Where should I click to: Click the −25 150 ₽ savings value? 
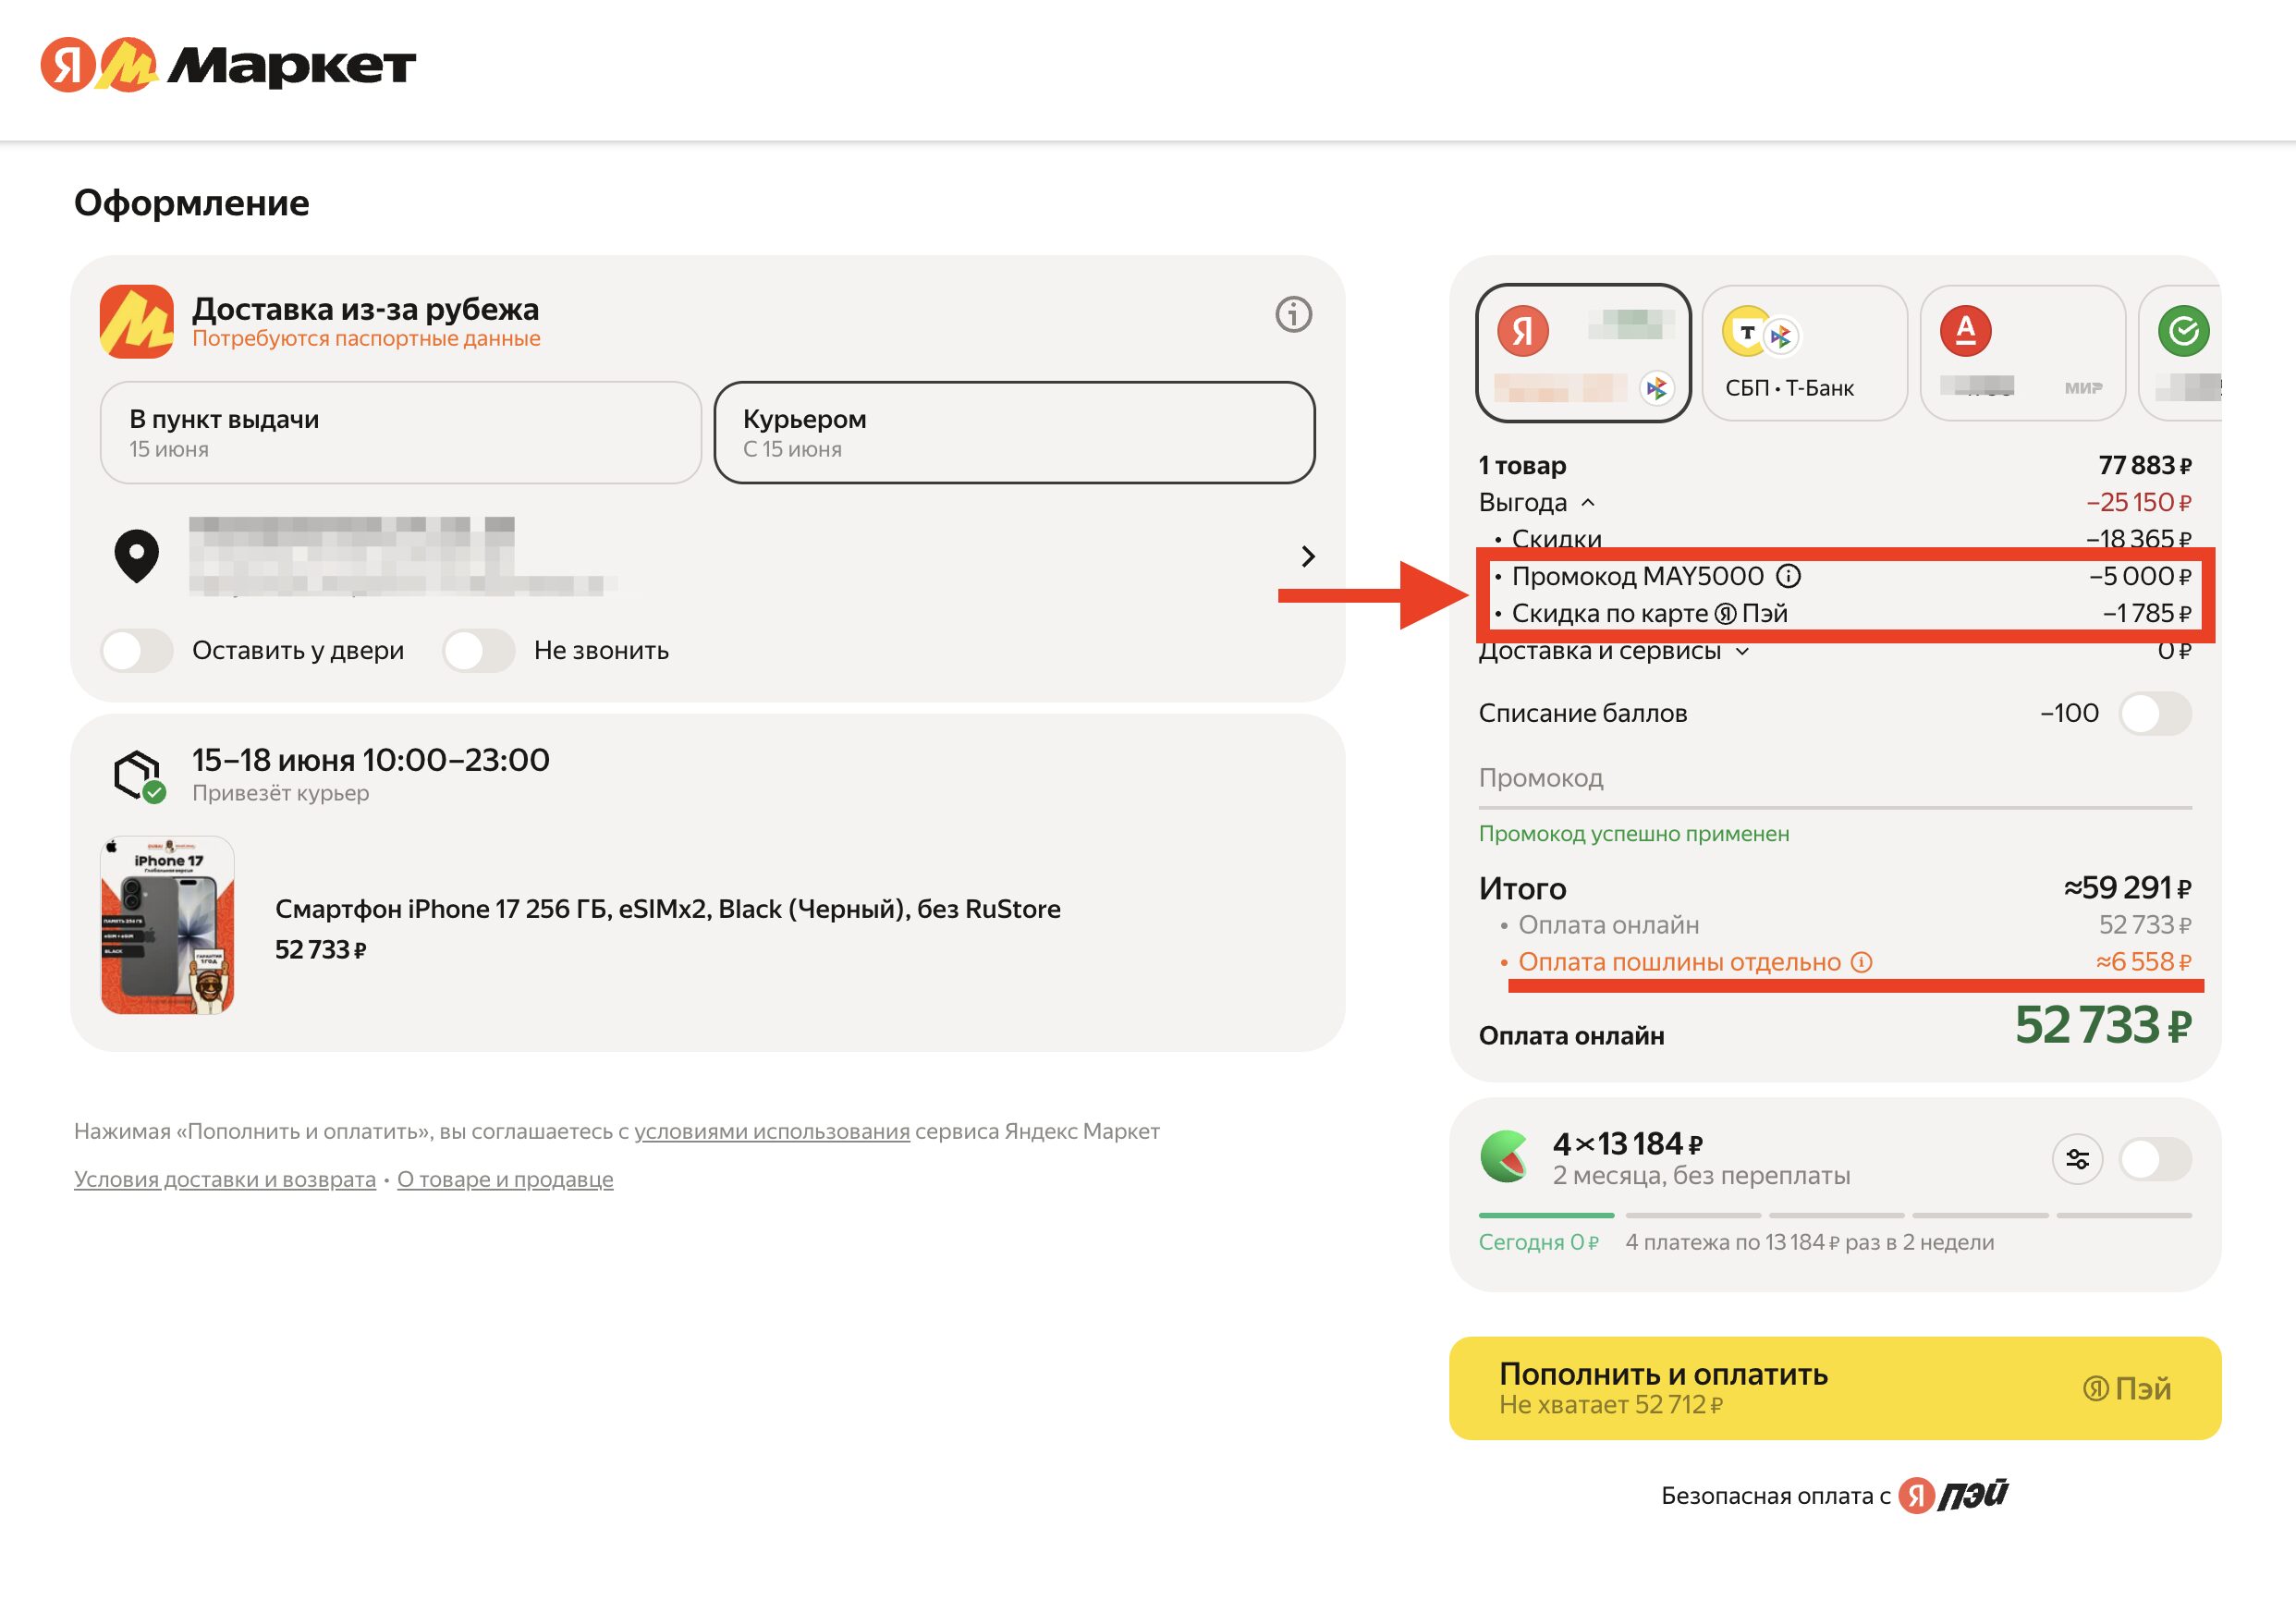click(x=2138, y=502)
